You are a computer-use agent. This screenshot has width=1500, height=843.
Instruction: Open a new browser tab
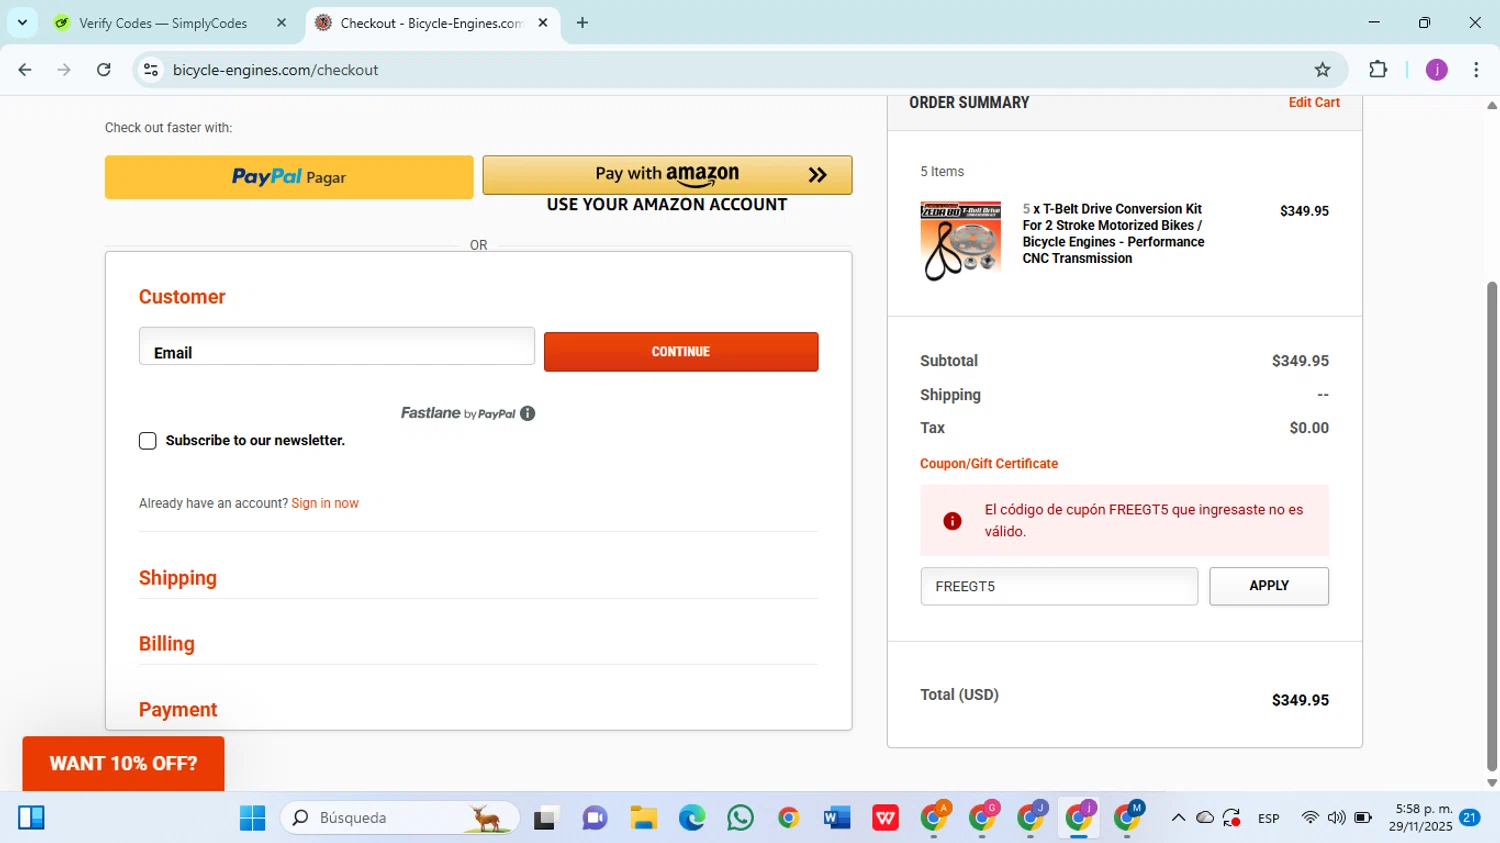coord(582,23)
